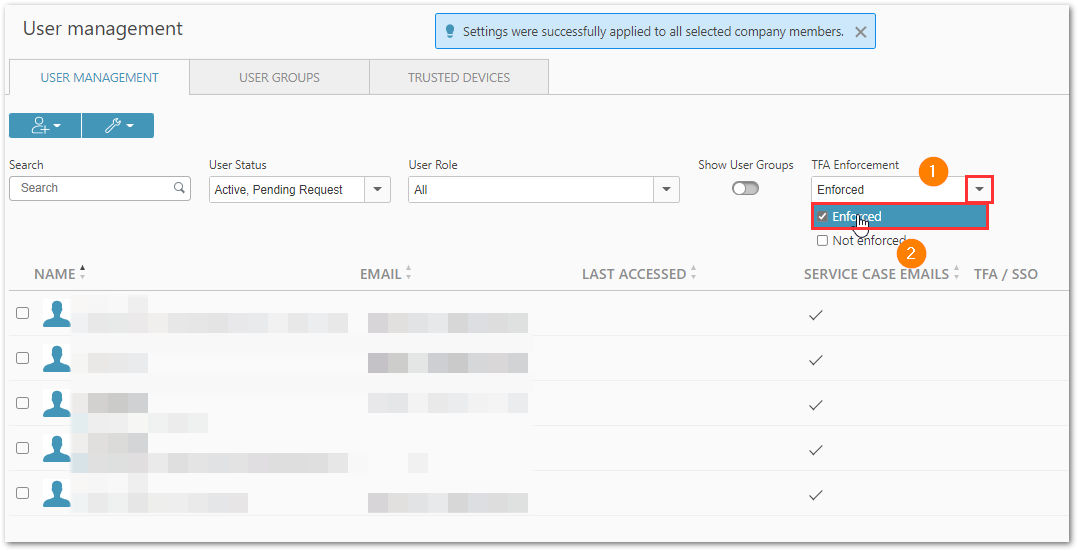Open the wrench tools dropdown button

point(118,126)
